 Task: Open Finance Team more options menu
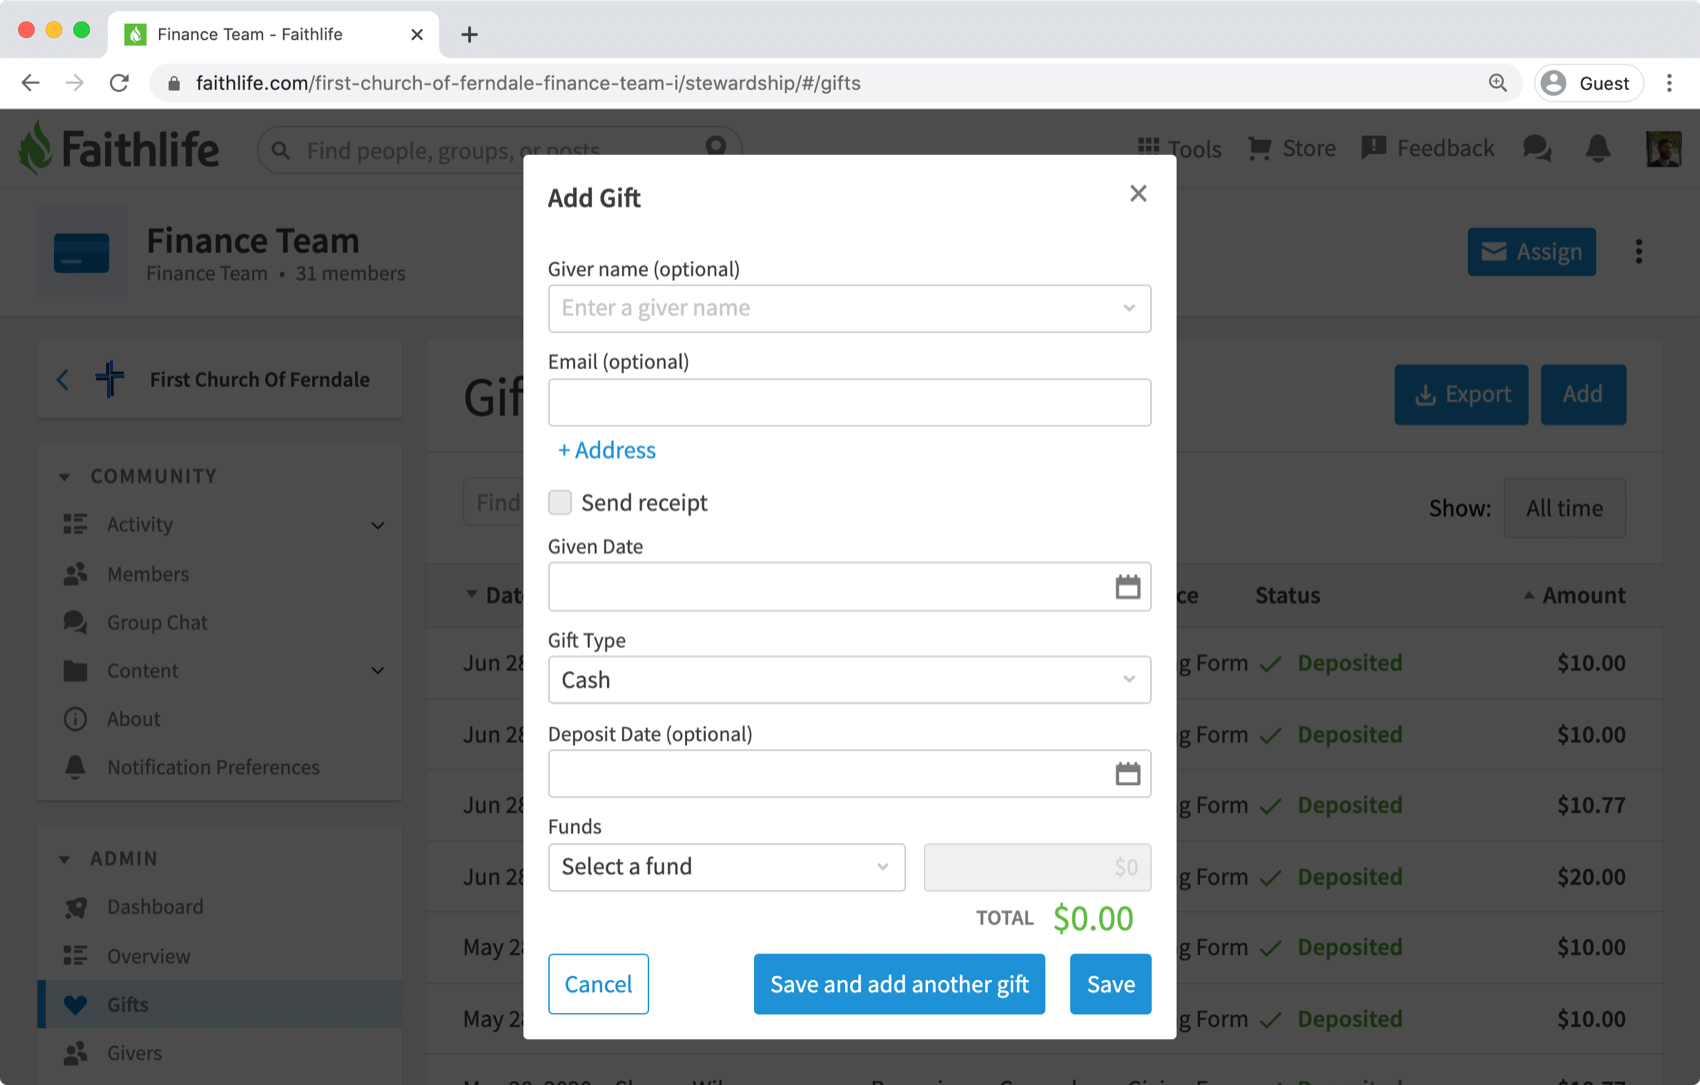pyautogui.click(x=1638, y=252)
